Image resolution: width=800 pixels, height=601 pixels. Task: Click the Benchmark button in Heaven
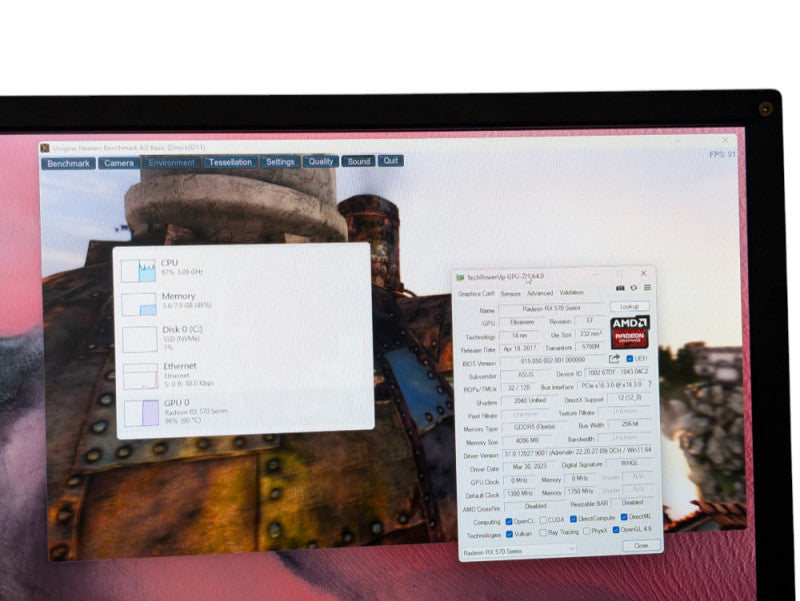coord(68,164)
